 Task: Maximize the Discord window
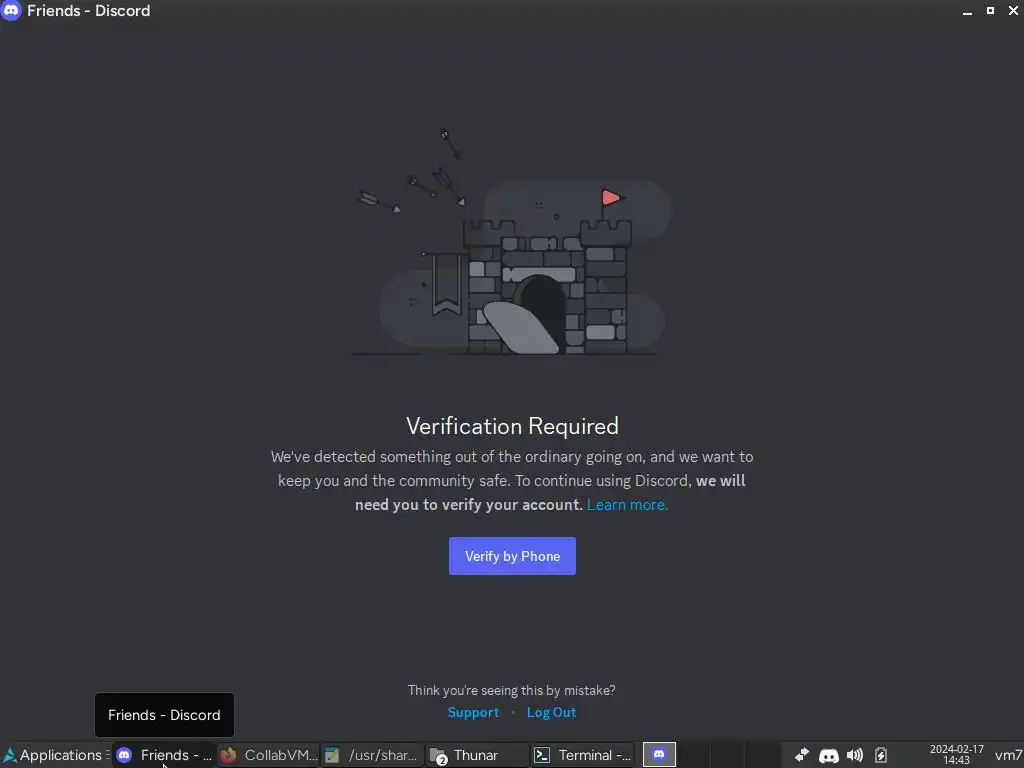click(x=990, y=10)
